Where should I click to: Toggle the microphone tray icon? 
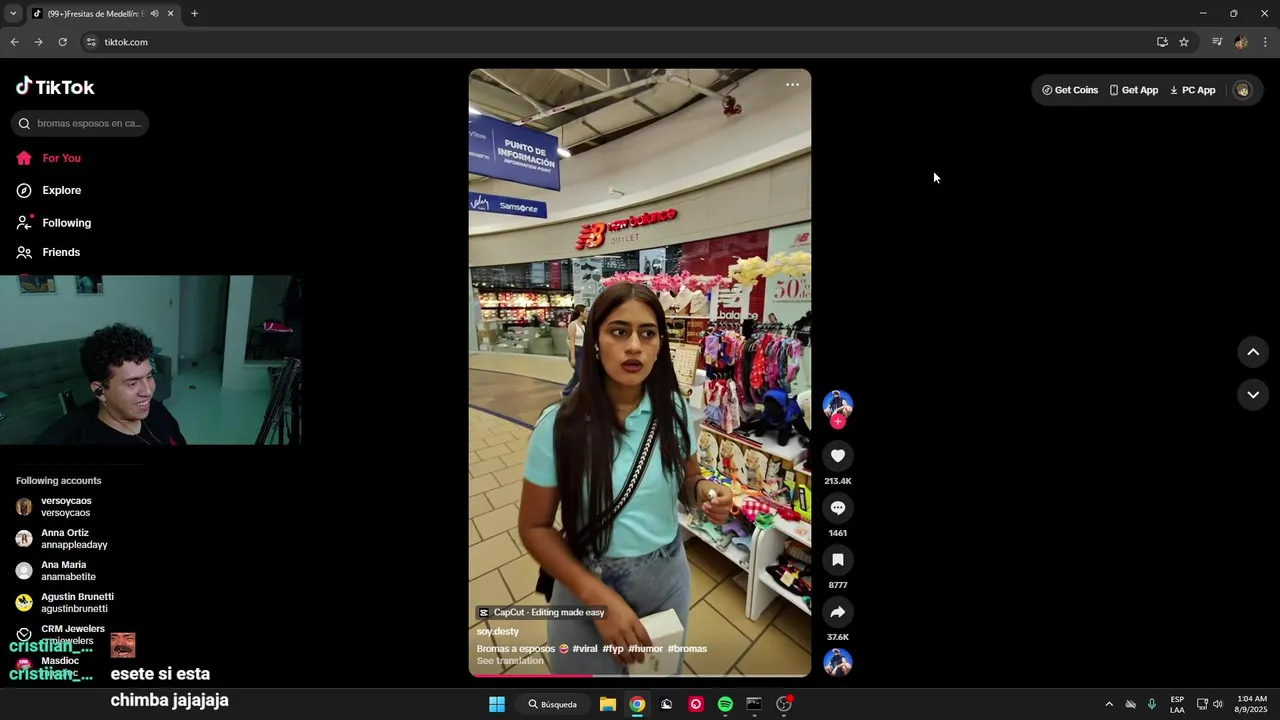click(1152, 704)
